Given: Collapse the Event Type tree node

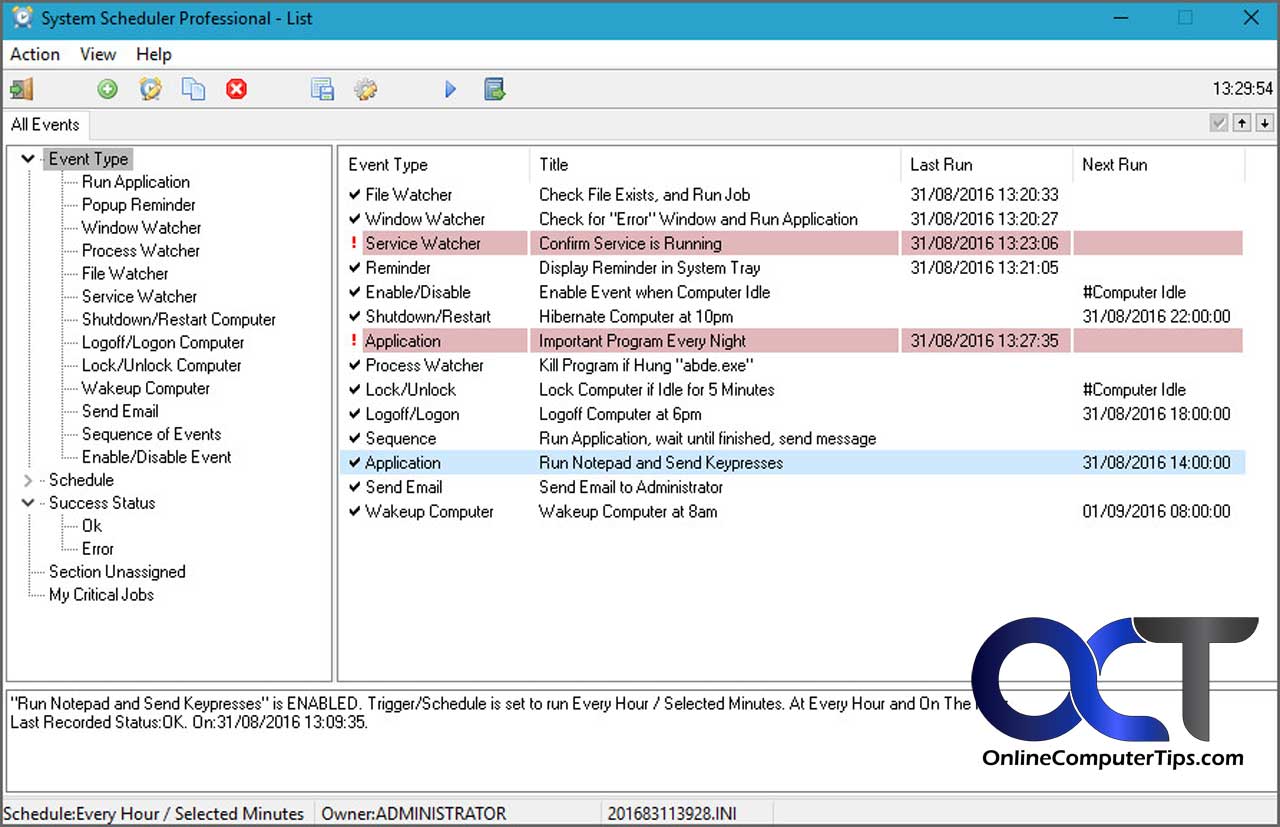Looking at the screenshot, I should point(28,159).
